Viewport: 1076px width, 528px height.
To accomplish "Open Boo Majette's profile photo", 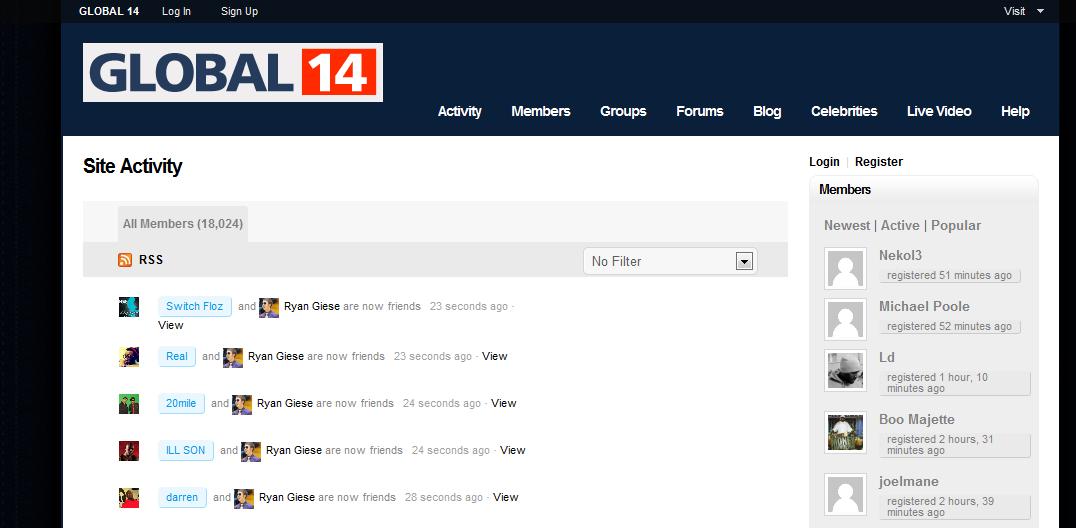I will 845,433.
